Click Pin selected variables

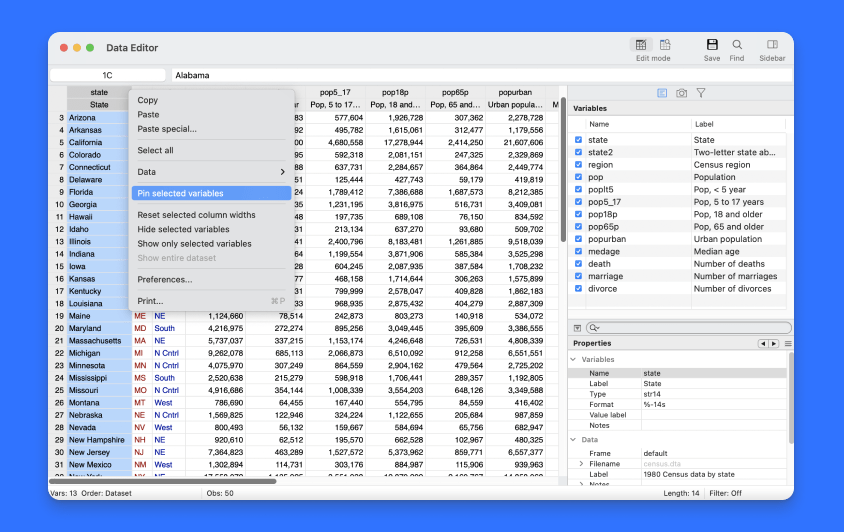point(211,193)
